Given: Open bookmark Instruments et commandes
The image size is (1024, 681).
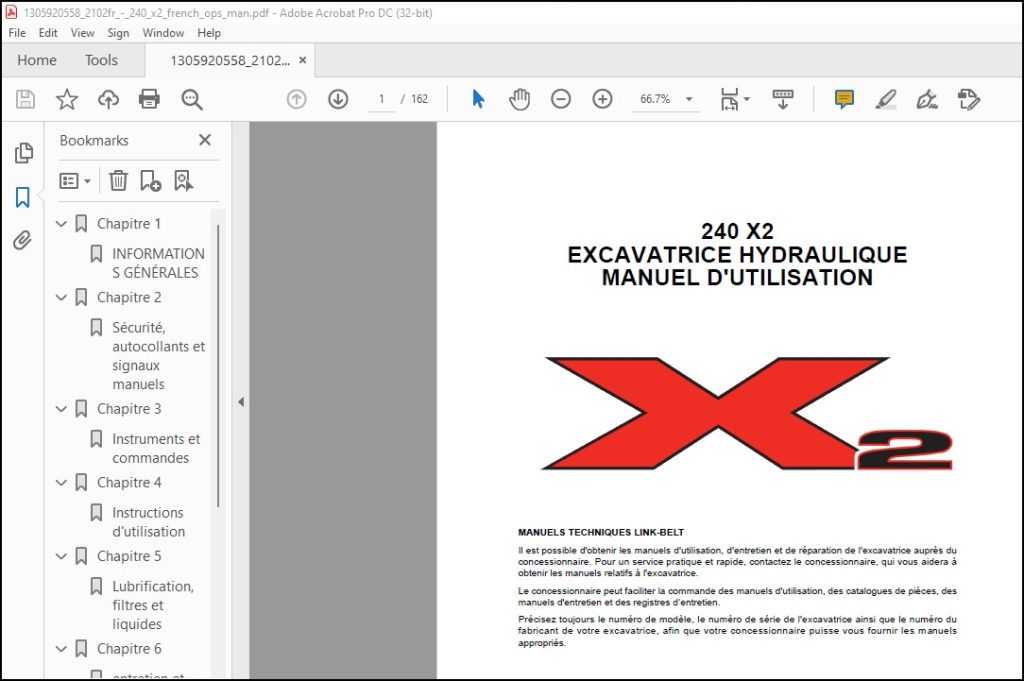Looking at the screenshot, I should [156, 448].
